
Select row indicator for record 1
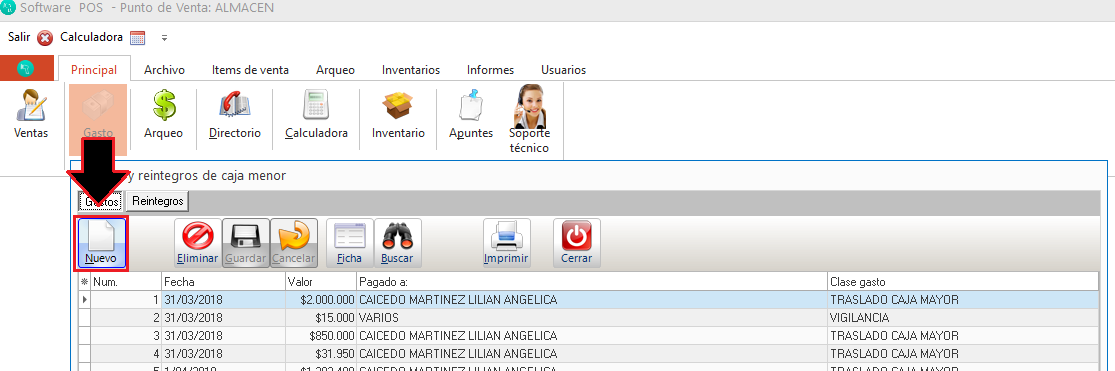(x=85, y=300)
